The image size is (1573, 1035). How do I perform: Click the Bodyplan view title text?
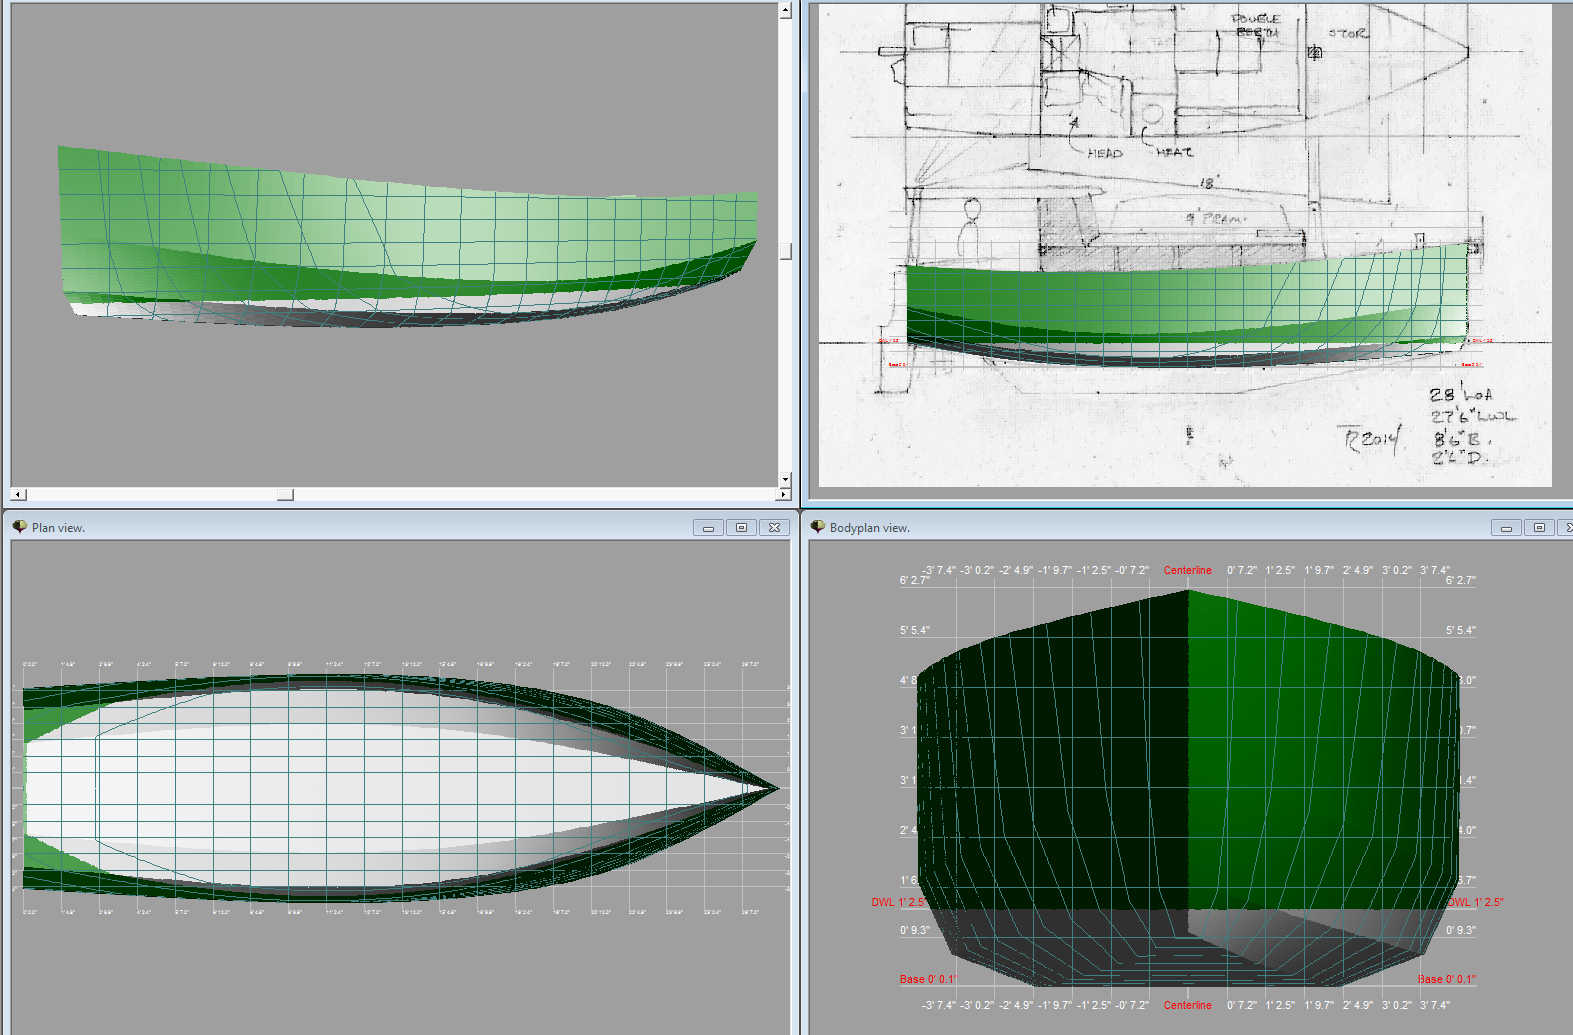(869, 528)
